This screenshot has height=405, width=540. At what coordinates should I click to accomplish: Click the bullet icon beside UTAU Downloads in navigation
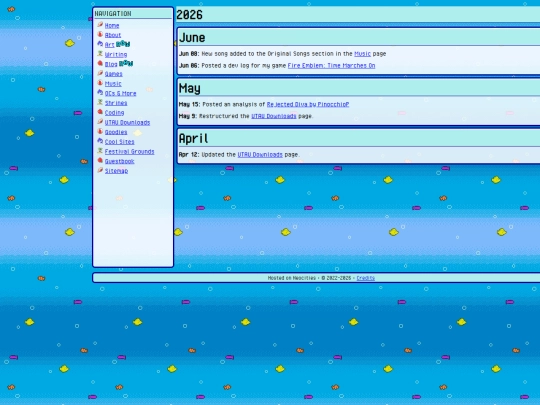click(100, 122)
